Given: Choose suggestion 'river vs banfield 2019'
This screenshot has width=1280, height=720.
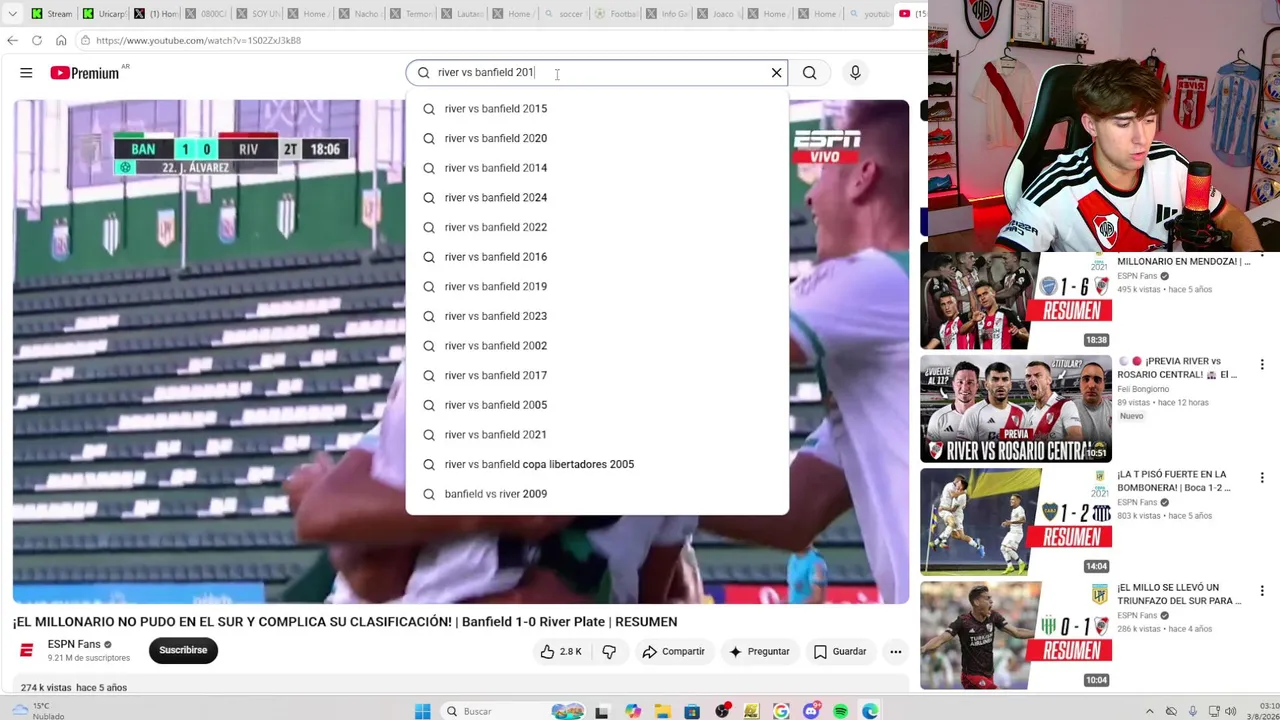Looking at the screenshot, I should click(x=597, y=286).
